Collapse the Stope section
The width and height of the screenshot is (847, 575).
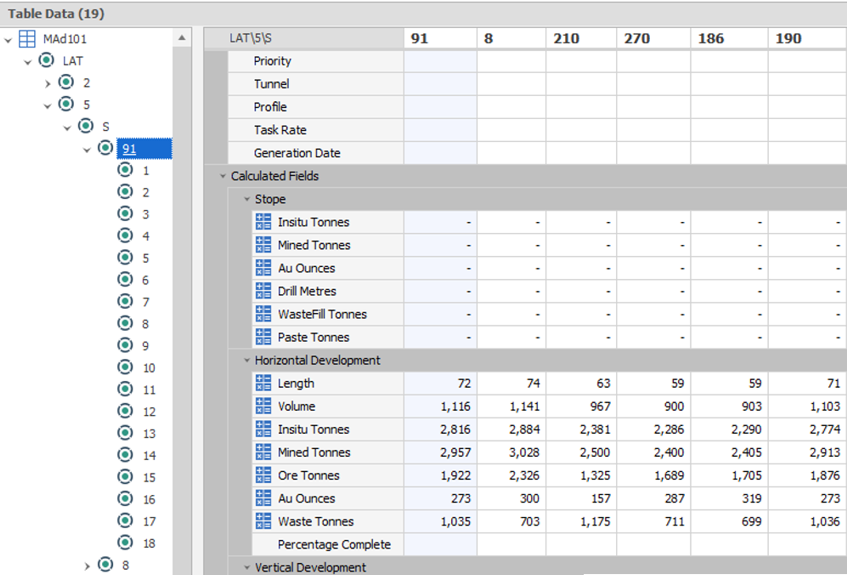pyautogui.click(x=246, y=199)
